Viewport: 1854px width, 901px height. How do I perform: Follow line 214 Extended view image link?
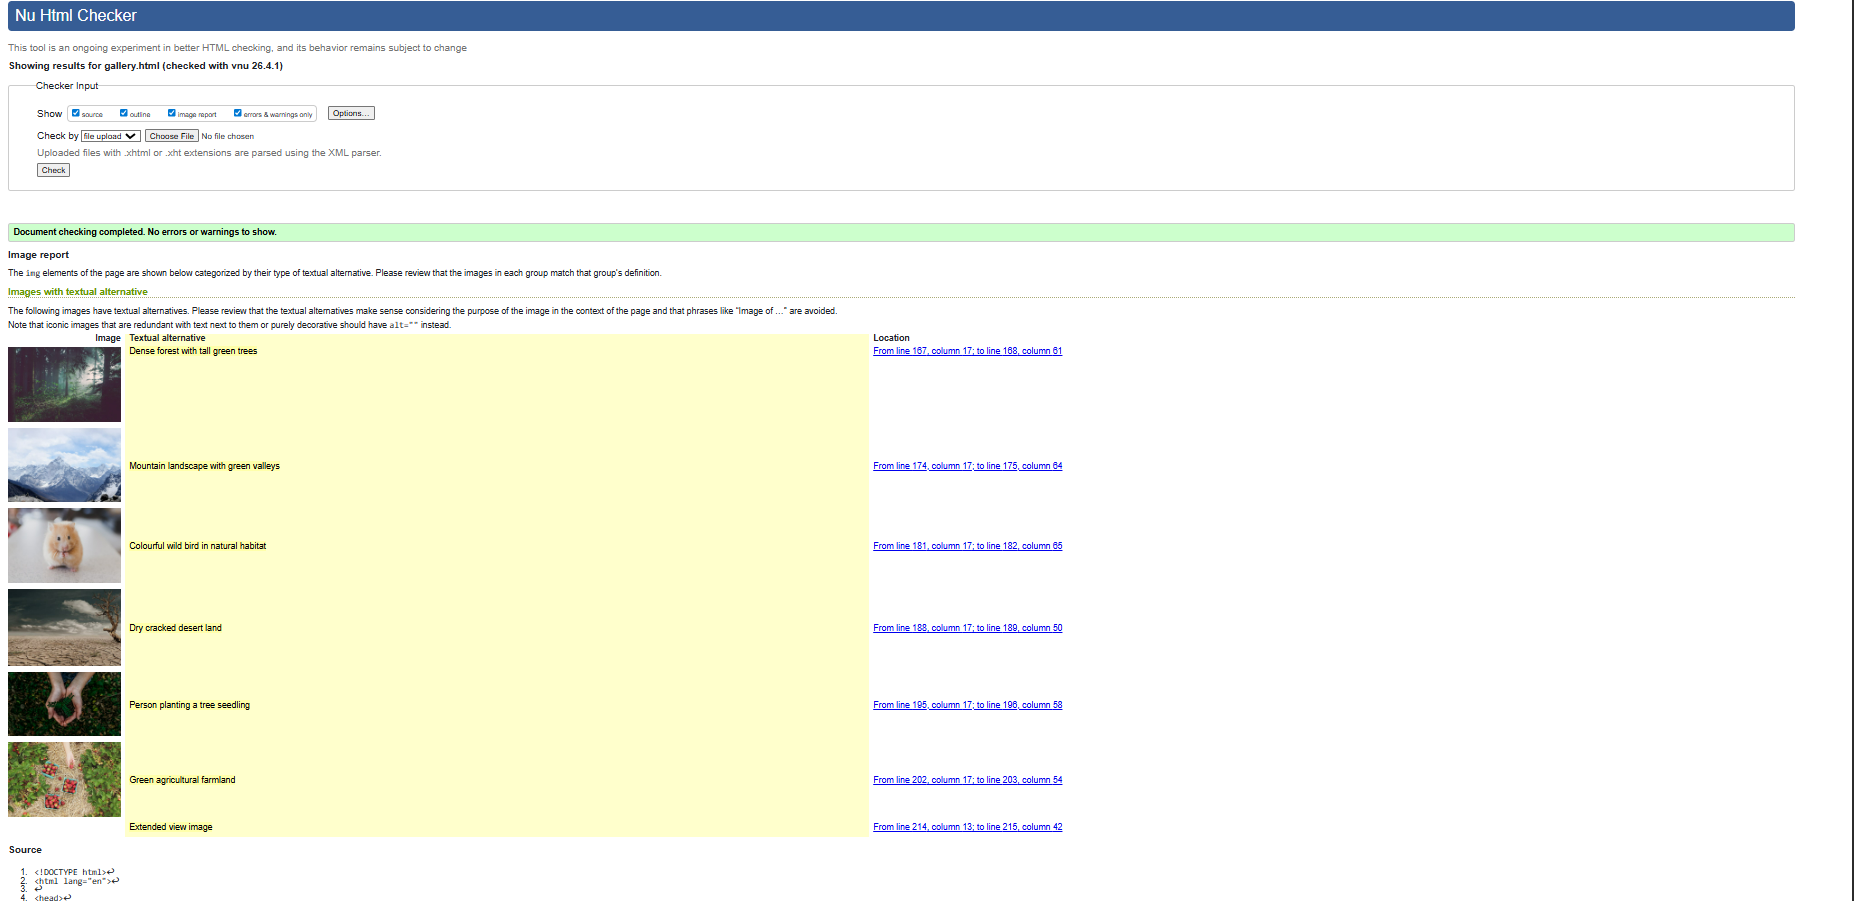click(967, 827)
